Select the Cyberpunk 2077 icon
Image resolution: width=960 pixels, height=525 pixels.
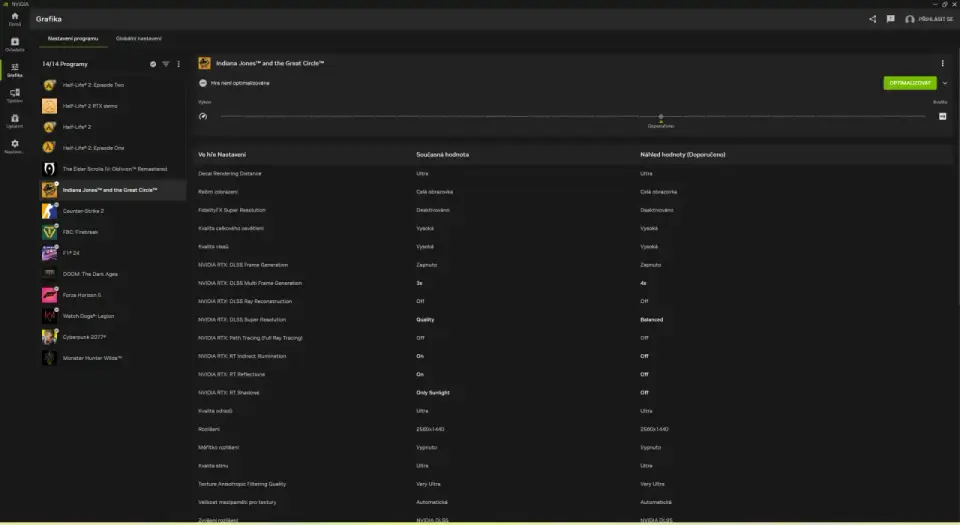pyautogui.click(x=49, y=337)
